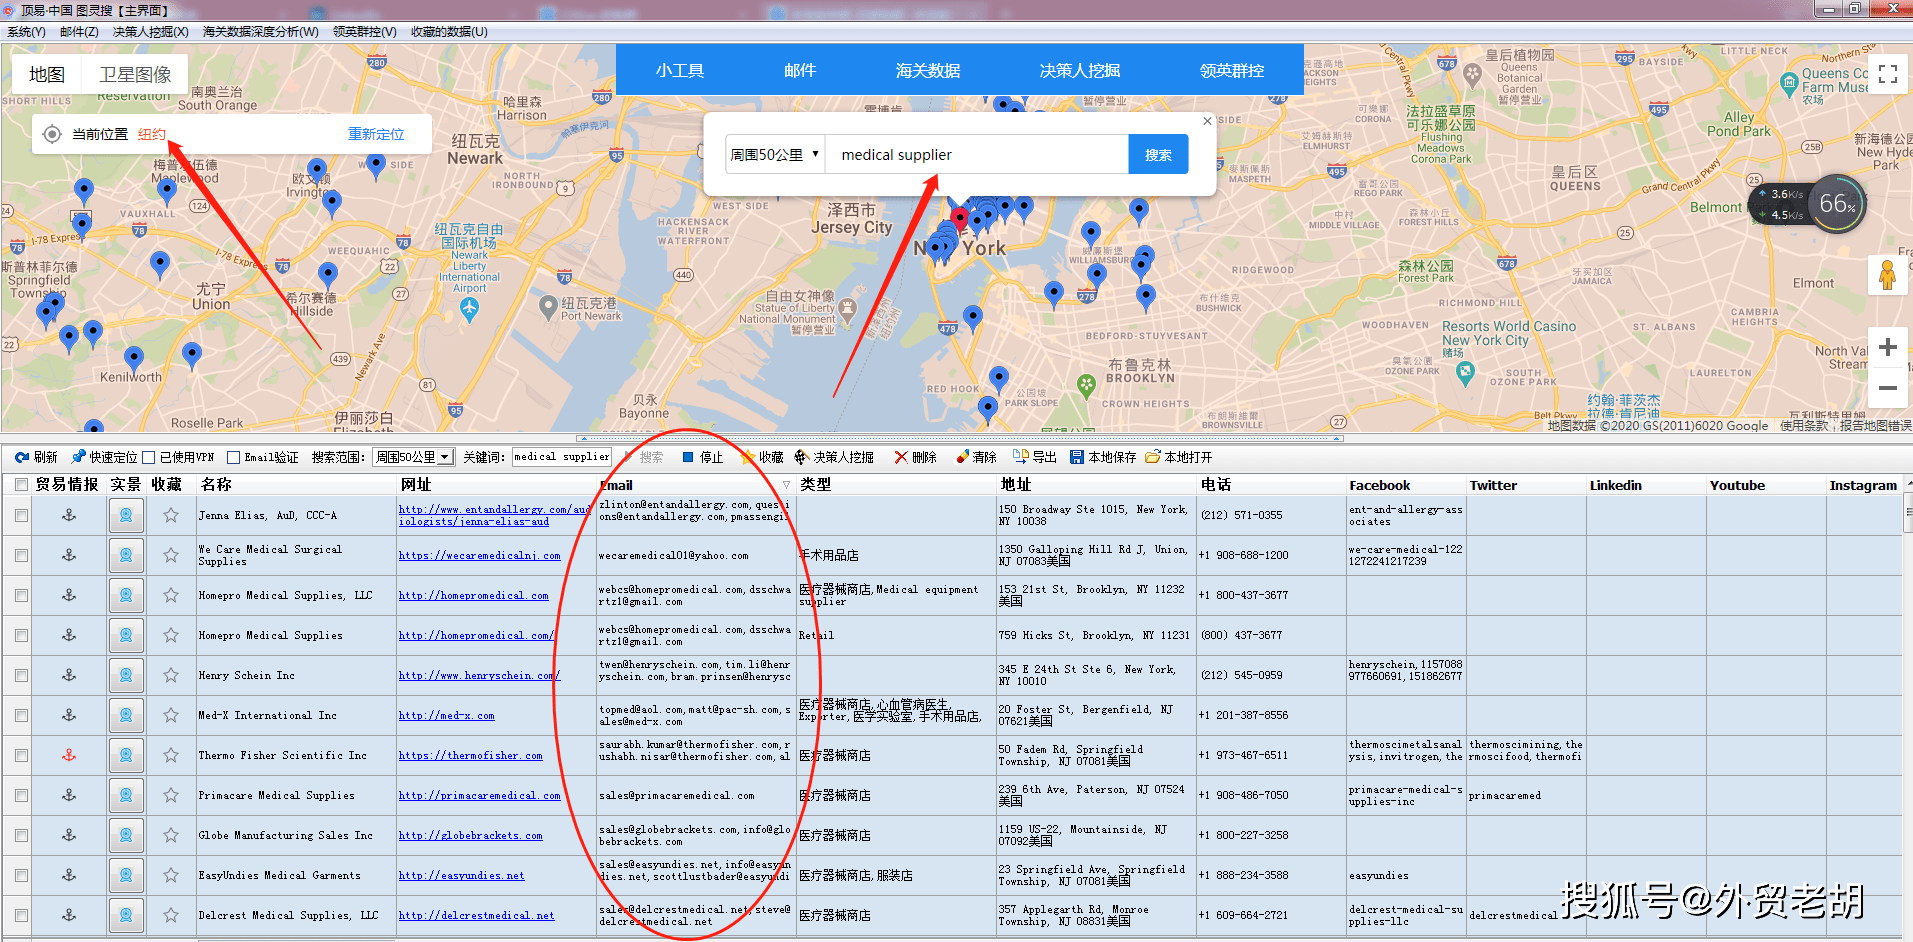Image resolution: width=1913 pixels, height=942 pixels.
Task: Toggle fullscreen map view
Action: pyautogui.click(x=1888, y=74)
